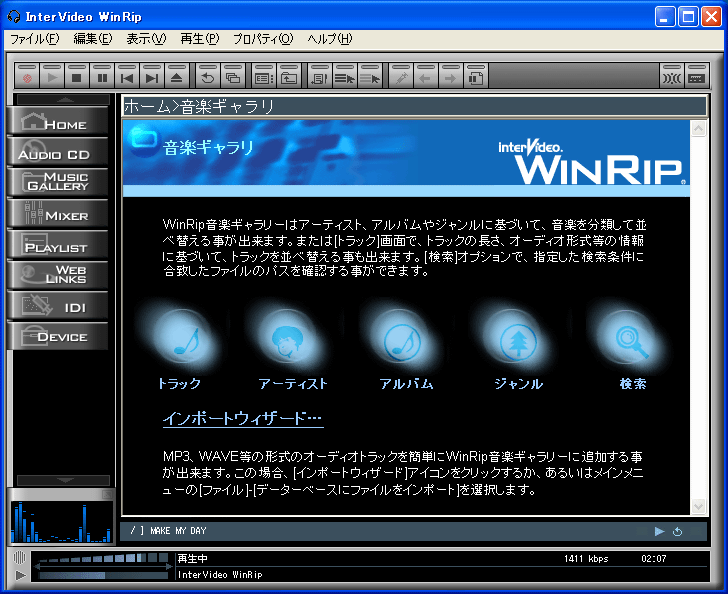The width and height of the screenshot is (728, 594).
Task: Click the page layout toolbar icon
Action: tap(475, 76)
